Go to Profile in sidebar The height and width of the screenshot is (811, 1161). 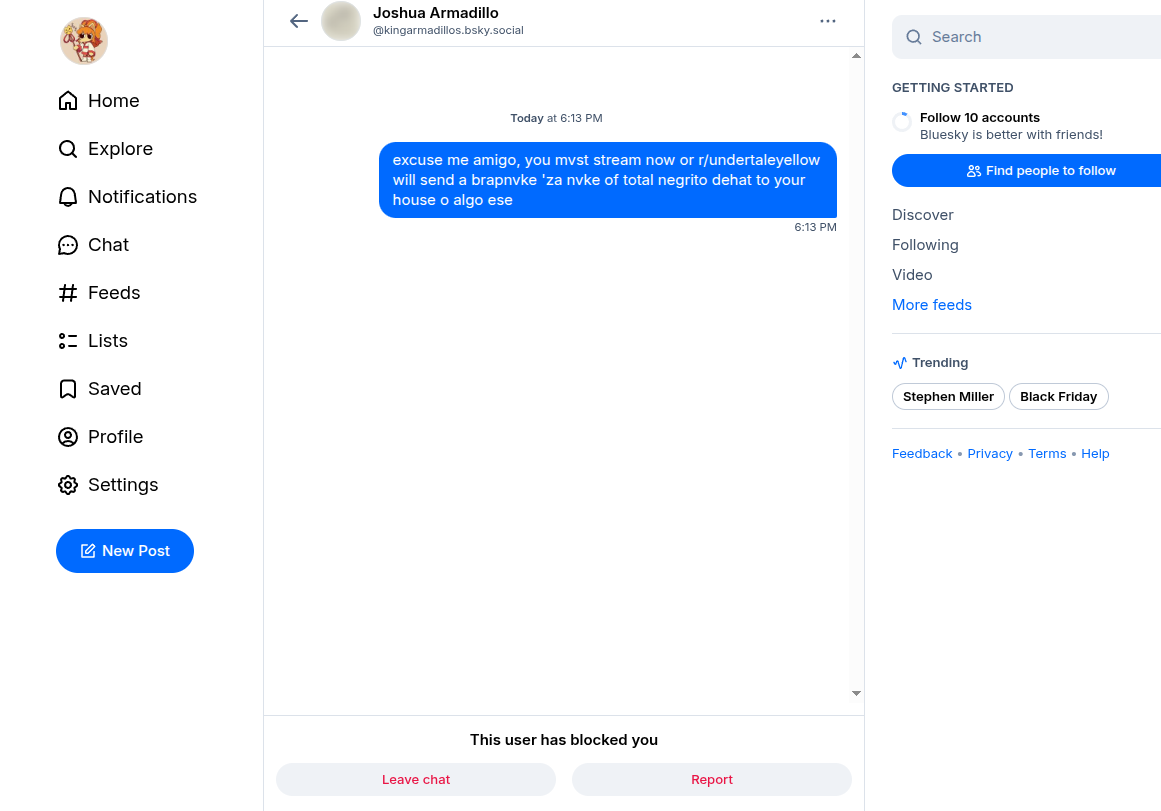(101, 437)
